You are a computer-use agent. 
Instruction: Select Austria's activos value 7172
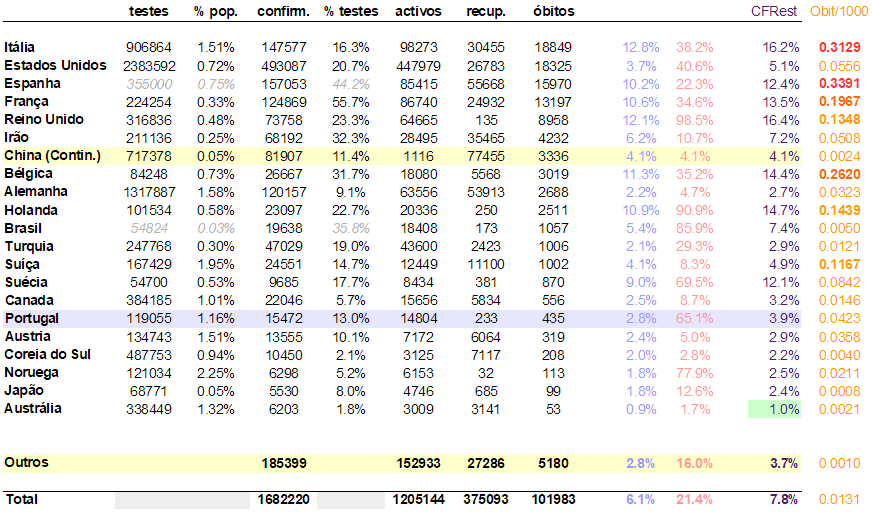click(418, 337)
